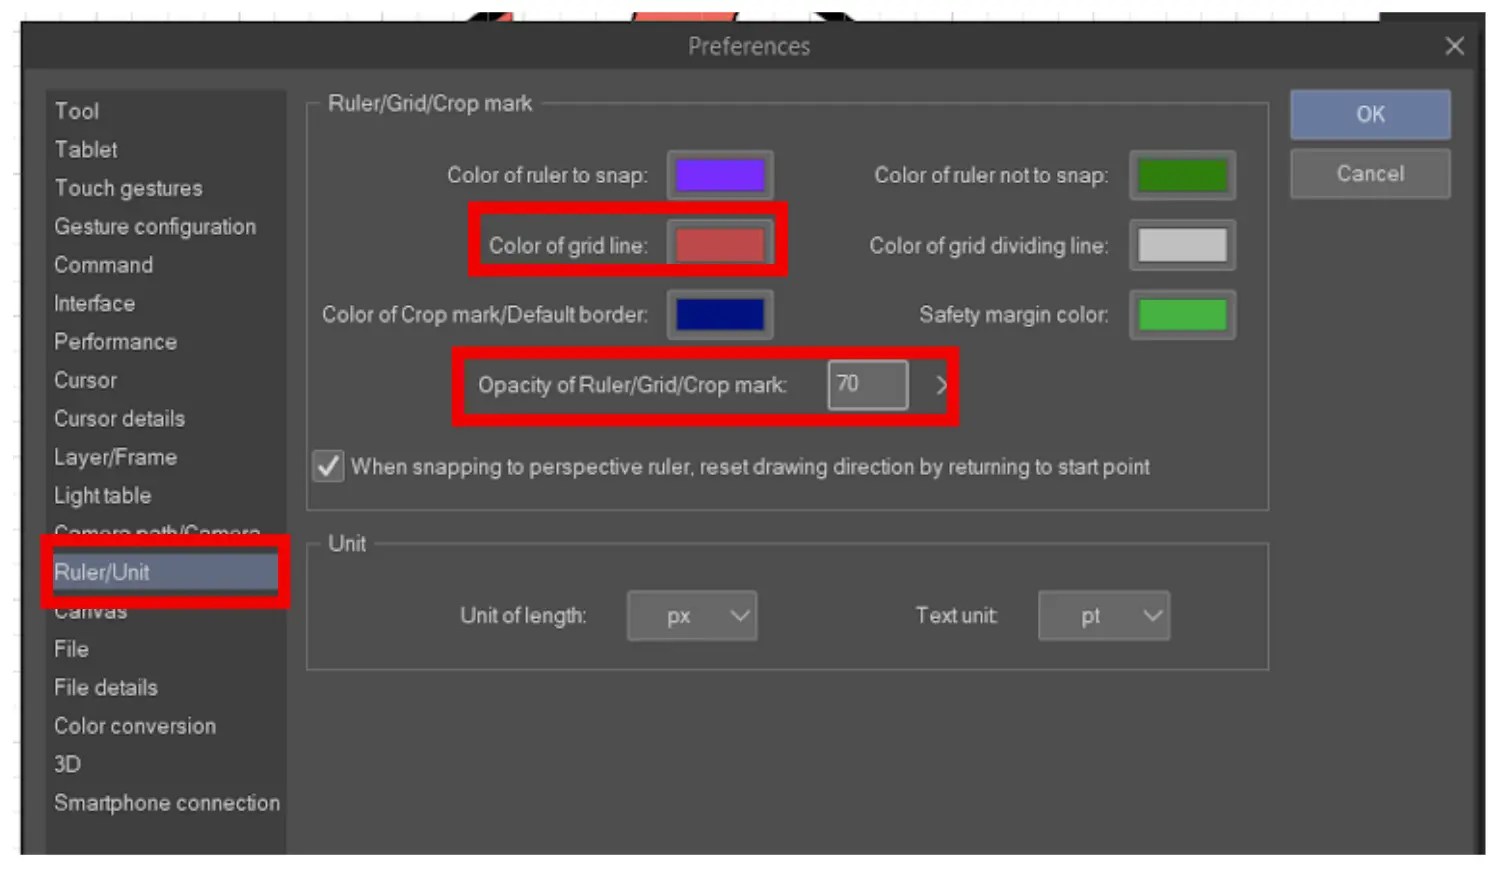Disable resetting drawing direction when snapping to perspective ruler
The image size is (1504, 872).
pos(327,466)
